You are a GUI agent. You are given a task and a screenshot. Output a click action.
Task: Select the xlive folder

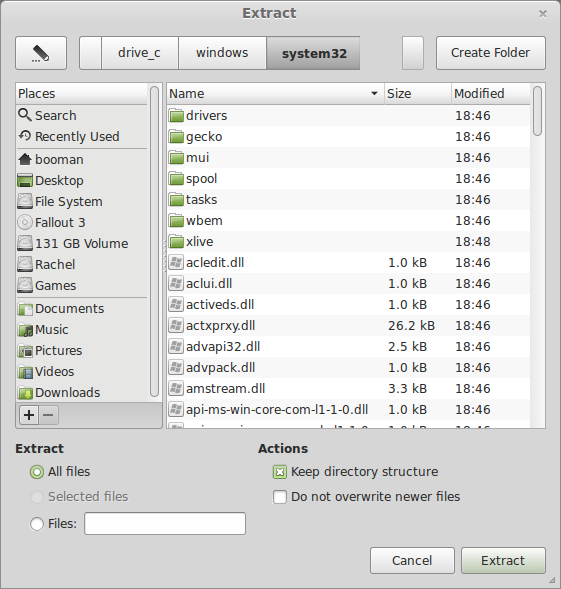tap(348, 242)
